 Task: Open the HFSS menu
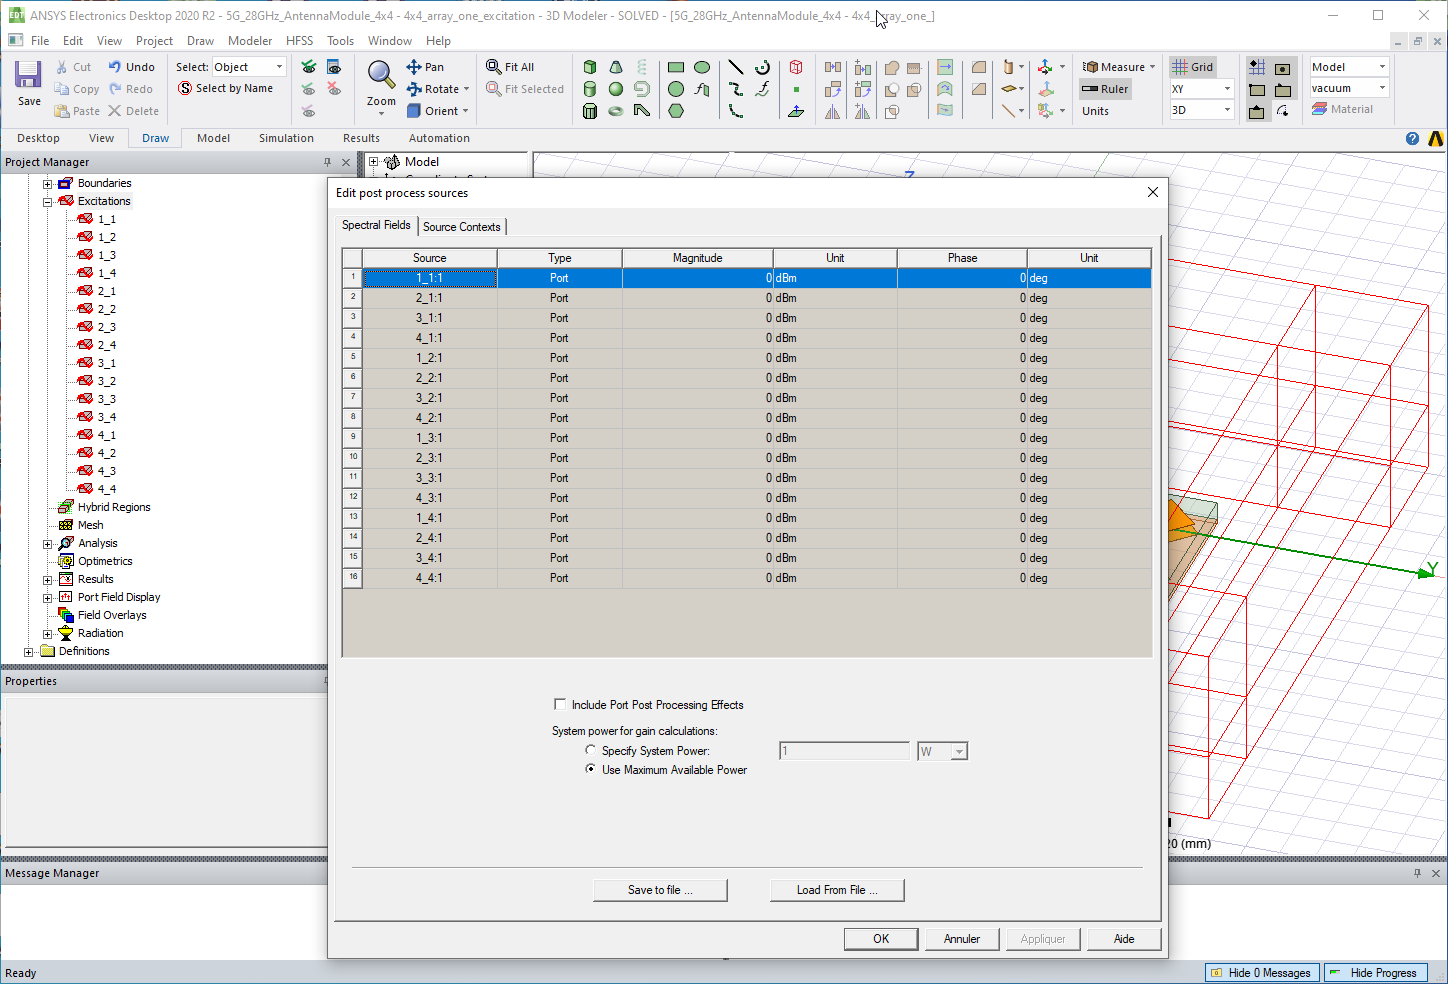coord(299,41)
